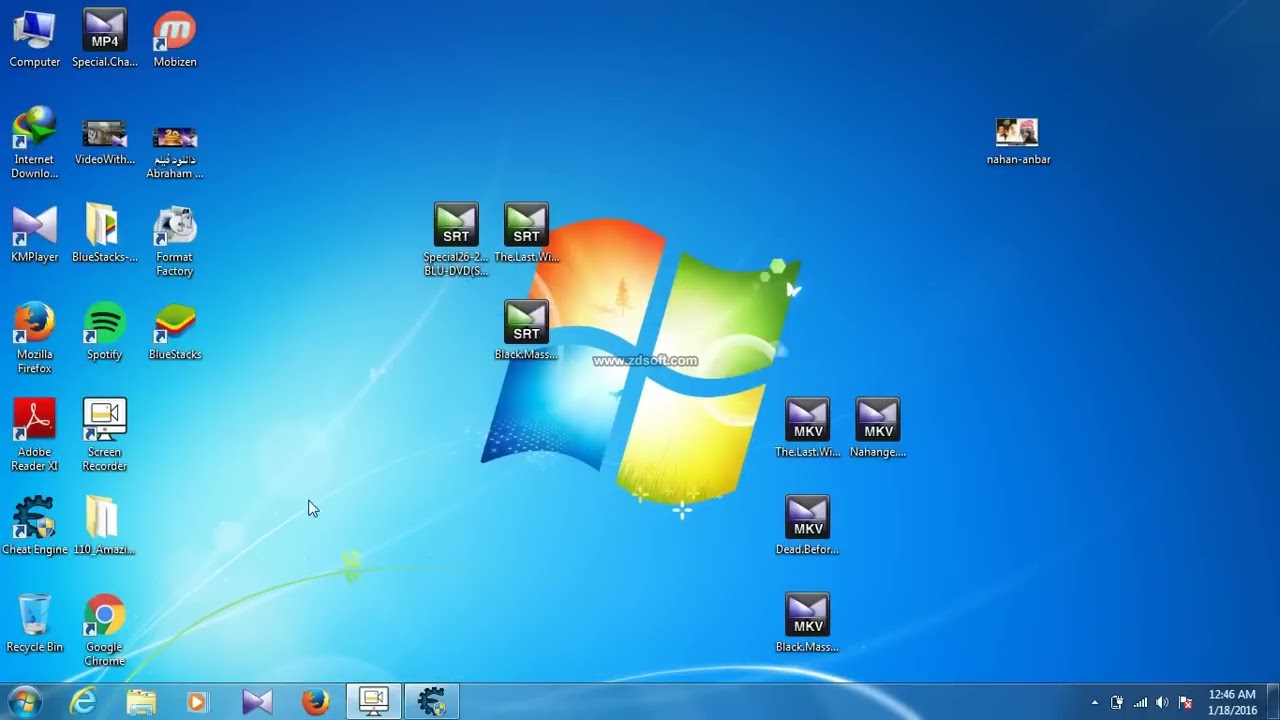Select the Black.Mass... SRT subtitle file

pyautogui.click(x=526, y=331)
